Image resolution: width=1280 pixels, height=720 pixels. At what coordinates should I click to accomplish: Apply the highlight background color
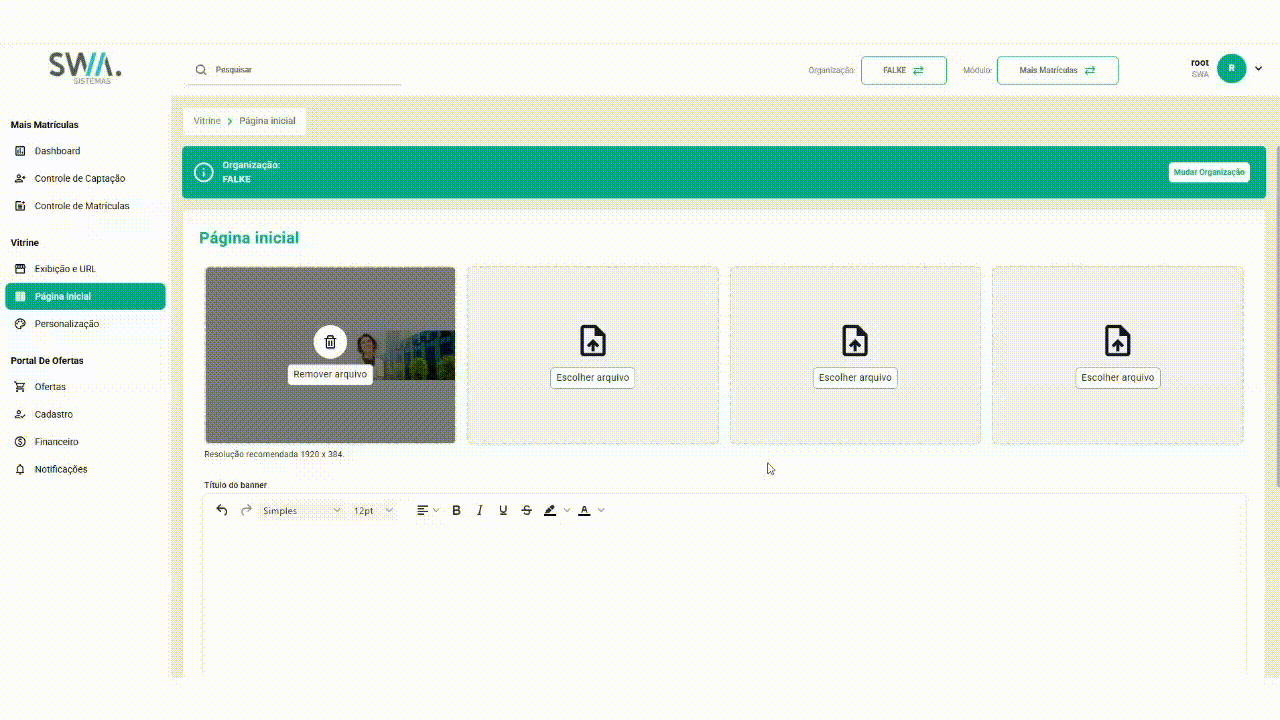pos(550,510)
